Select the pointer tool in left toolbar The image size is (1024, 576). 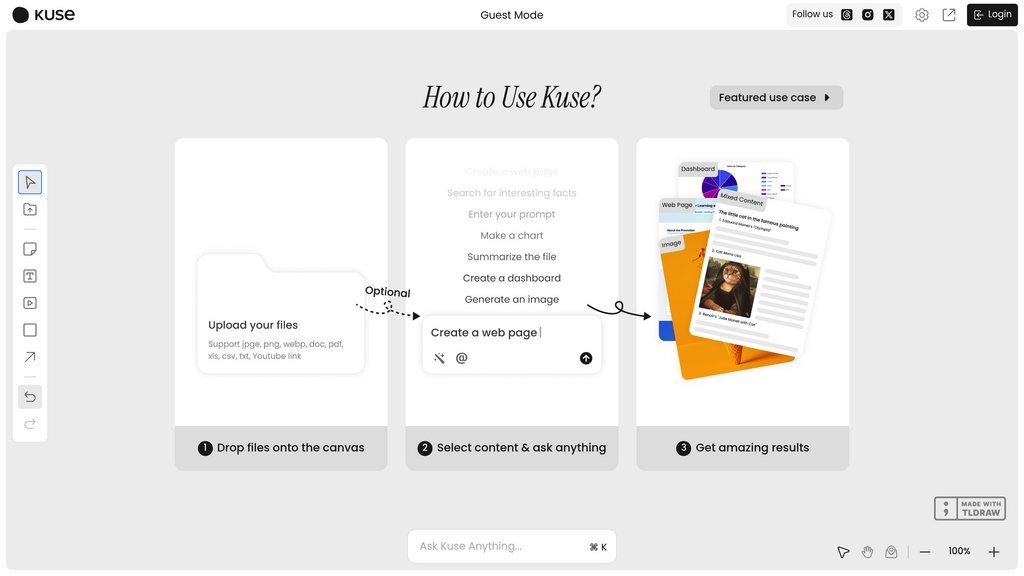click(x=30, y=182)
